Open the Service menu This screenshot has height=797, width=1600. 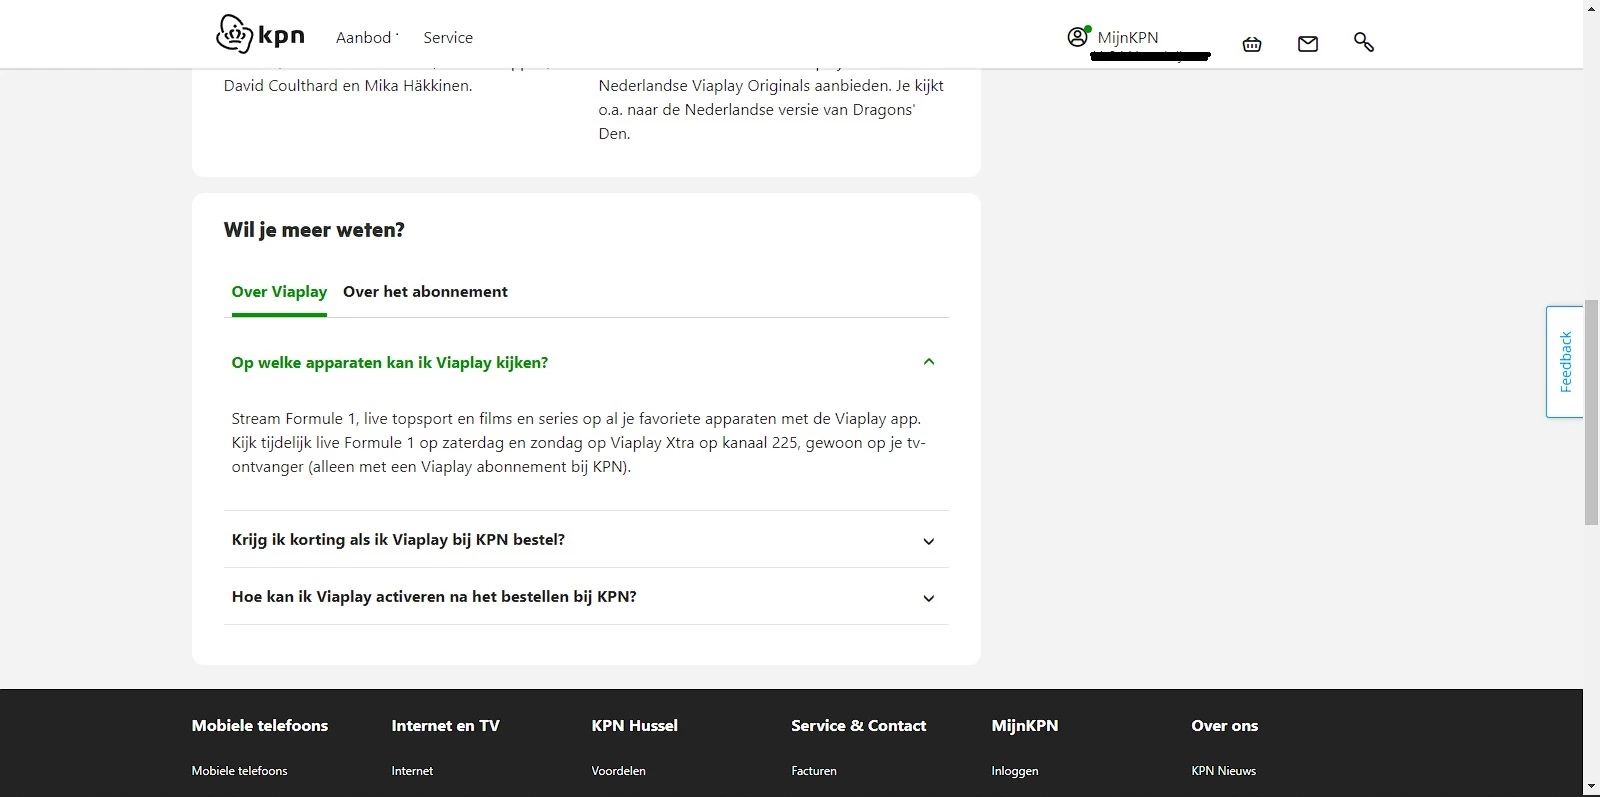448,38
